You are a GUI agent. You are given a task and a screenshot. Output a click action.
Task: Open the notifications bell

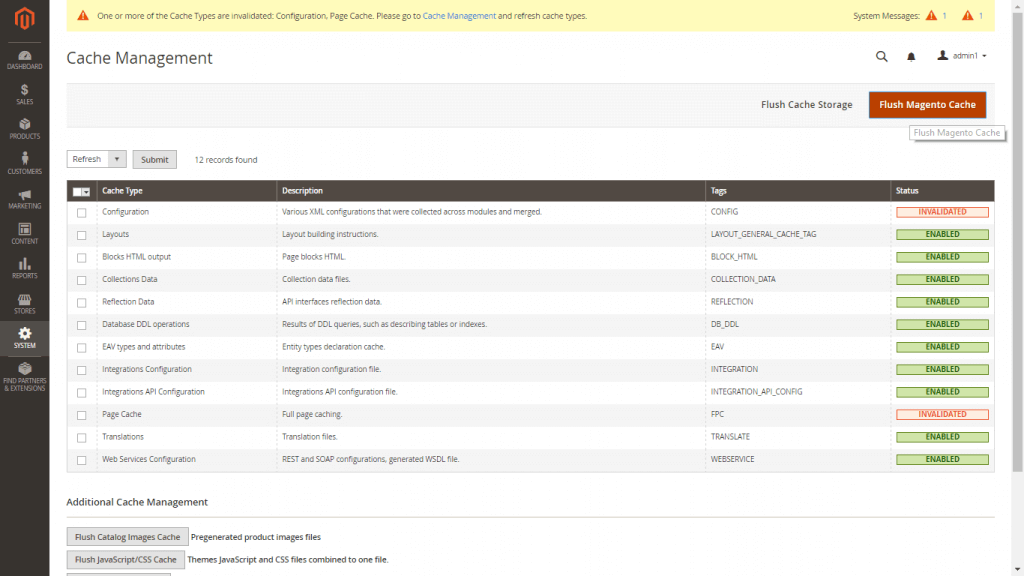(911, 57)
